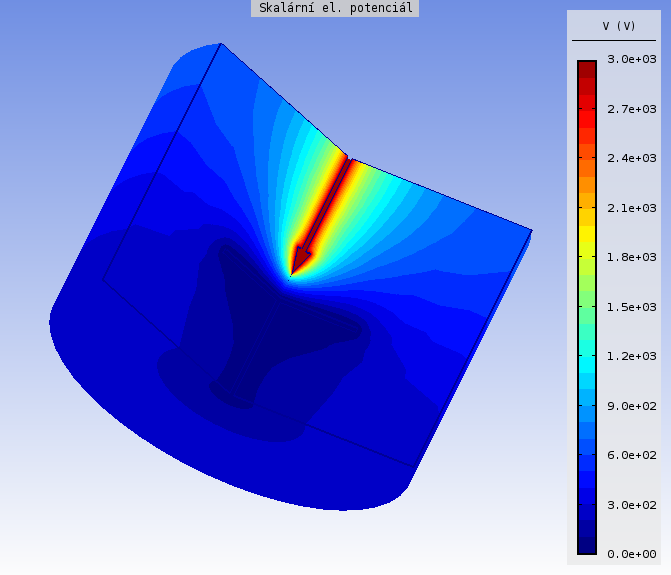Click the 3.0e+02 legend value

pyautogui.click(x=632, y=505)
